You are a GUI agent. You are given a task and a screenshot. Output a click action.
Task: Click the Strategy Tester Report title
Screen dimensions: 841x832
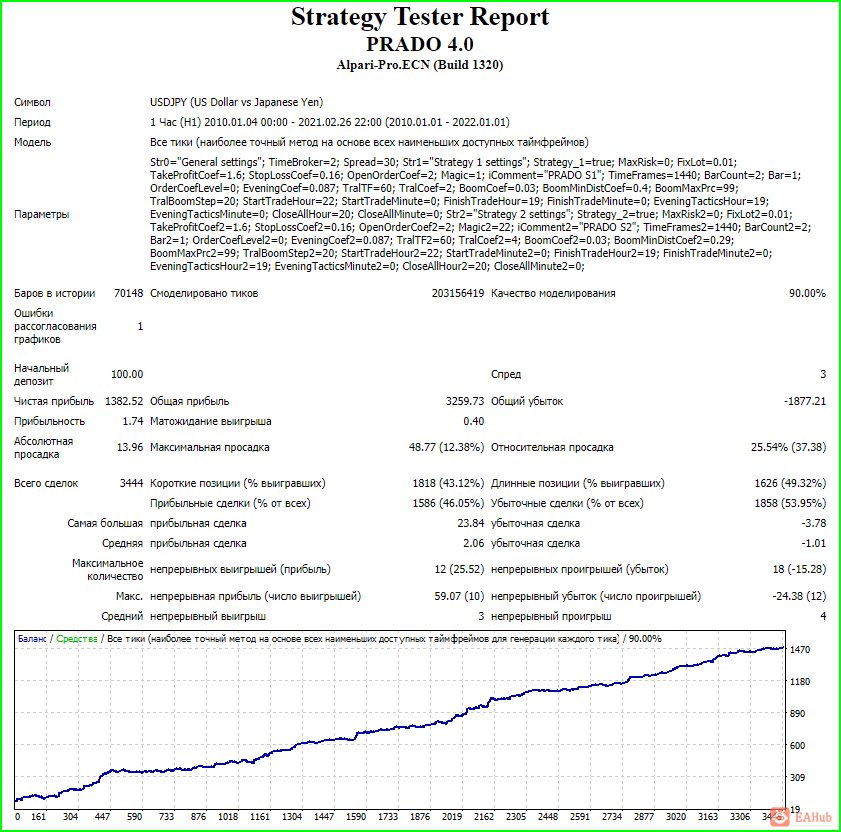[x=420, y=17]
